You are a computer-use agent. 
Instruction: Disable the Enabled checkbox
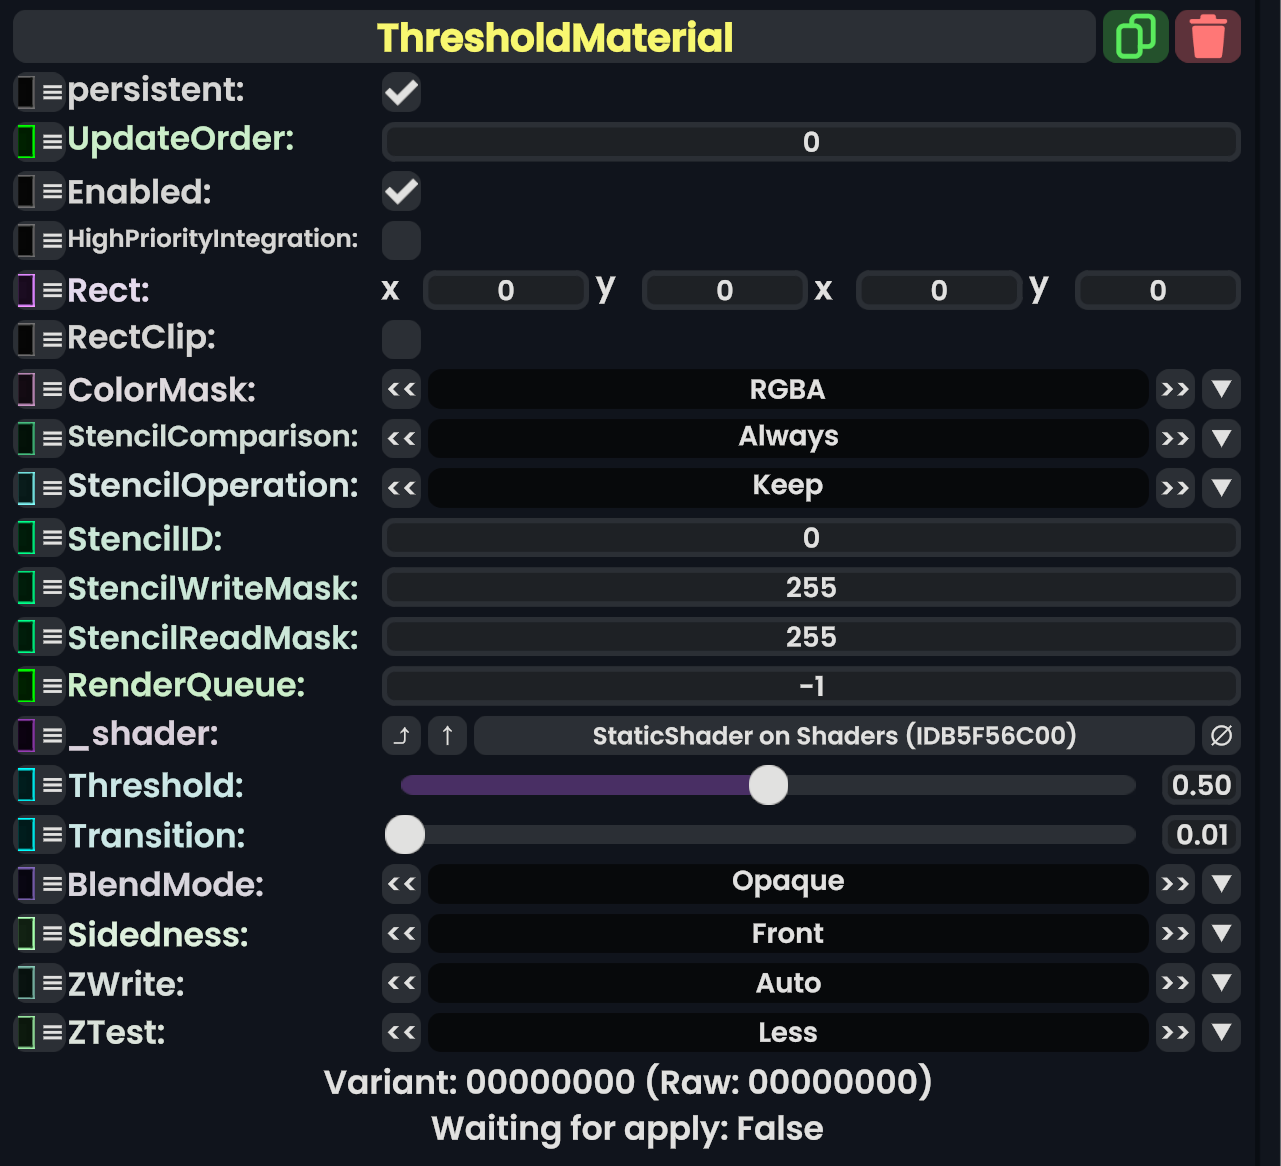[401, 191]
